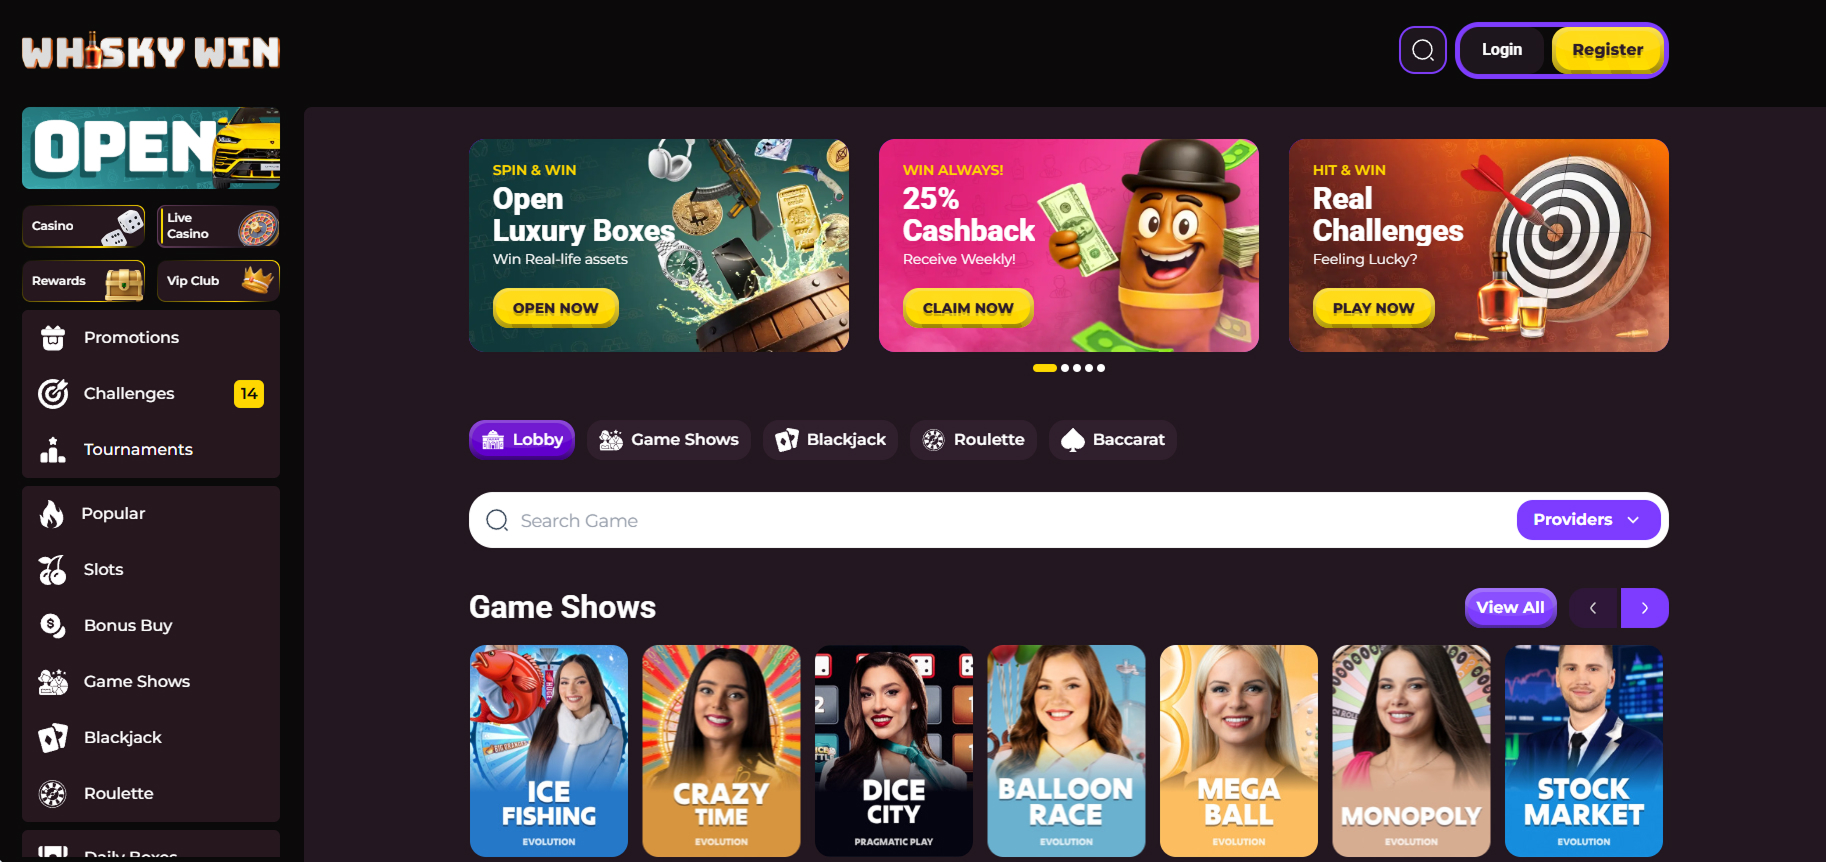Open the Vip Club tile
This screenshot has height=862, width=1826.
(x=218, y=281)
